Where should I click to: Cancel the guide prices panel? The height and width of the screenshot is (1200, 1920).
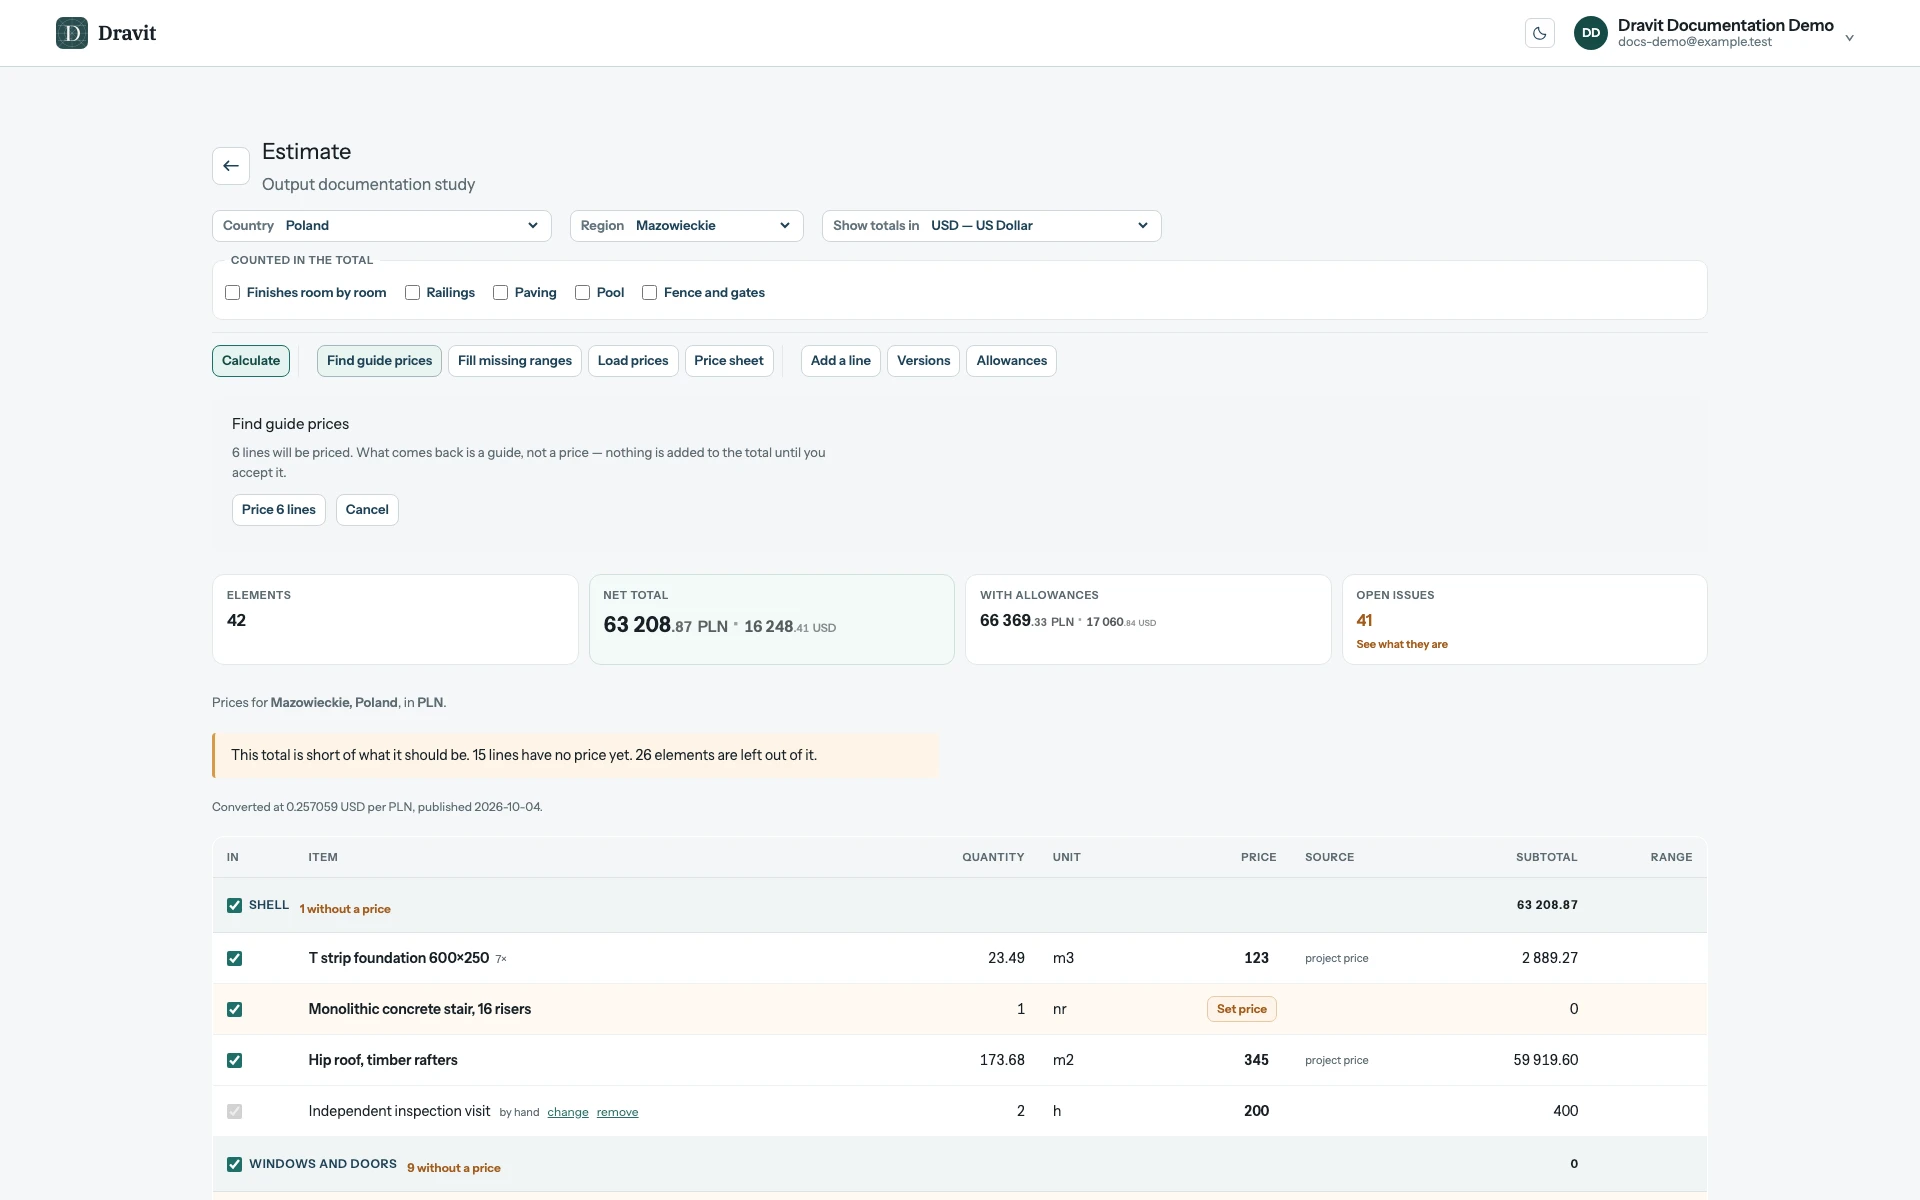click(367, 510)
